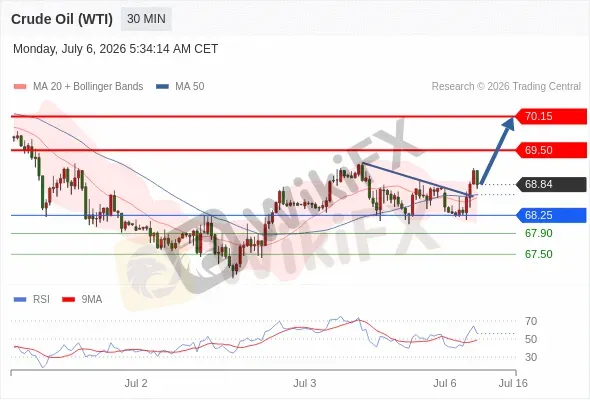The height and width of the screenshot is (400, 590).
Task: Click the MA 50 legend label
Action: (190, 87)
